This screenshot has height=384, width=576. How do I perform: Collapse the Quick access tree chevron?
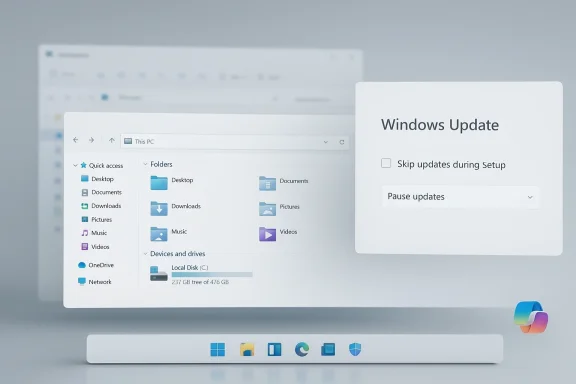coord(75,166)
